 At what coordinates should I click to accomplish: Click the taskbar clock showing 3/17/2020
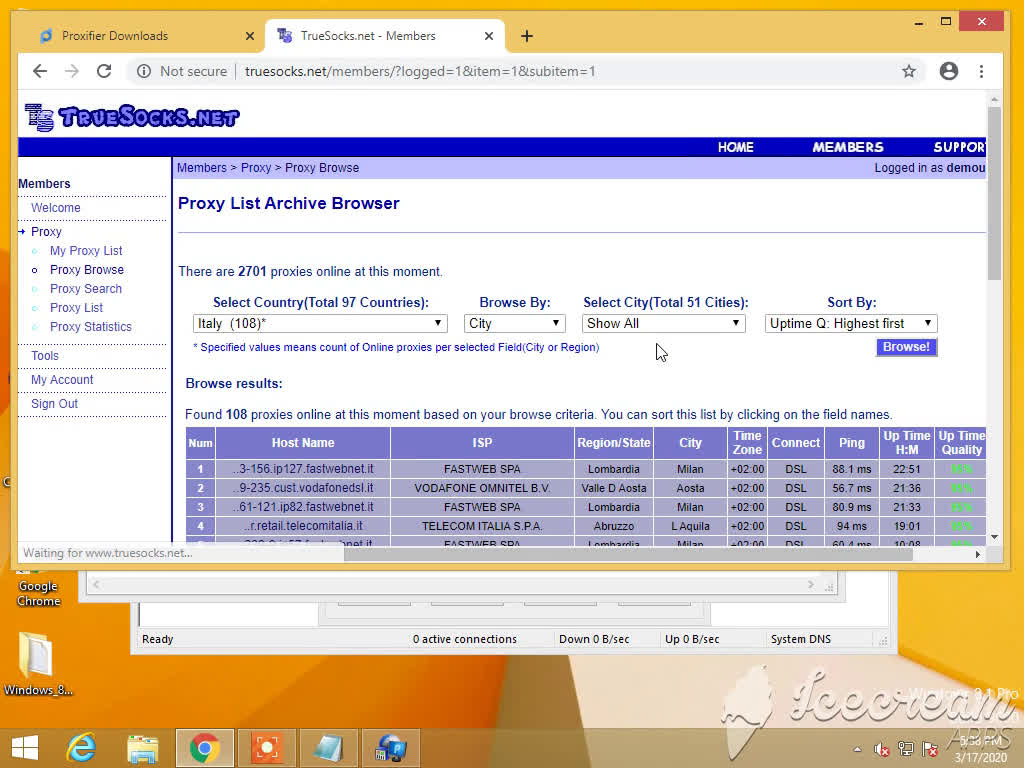tap(980, 749)
